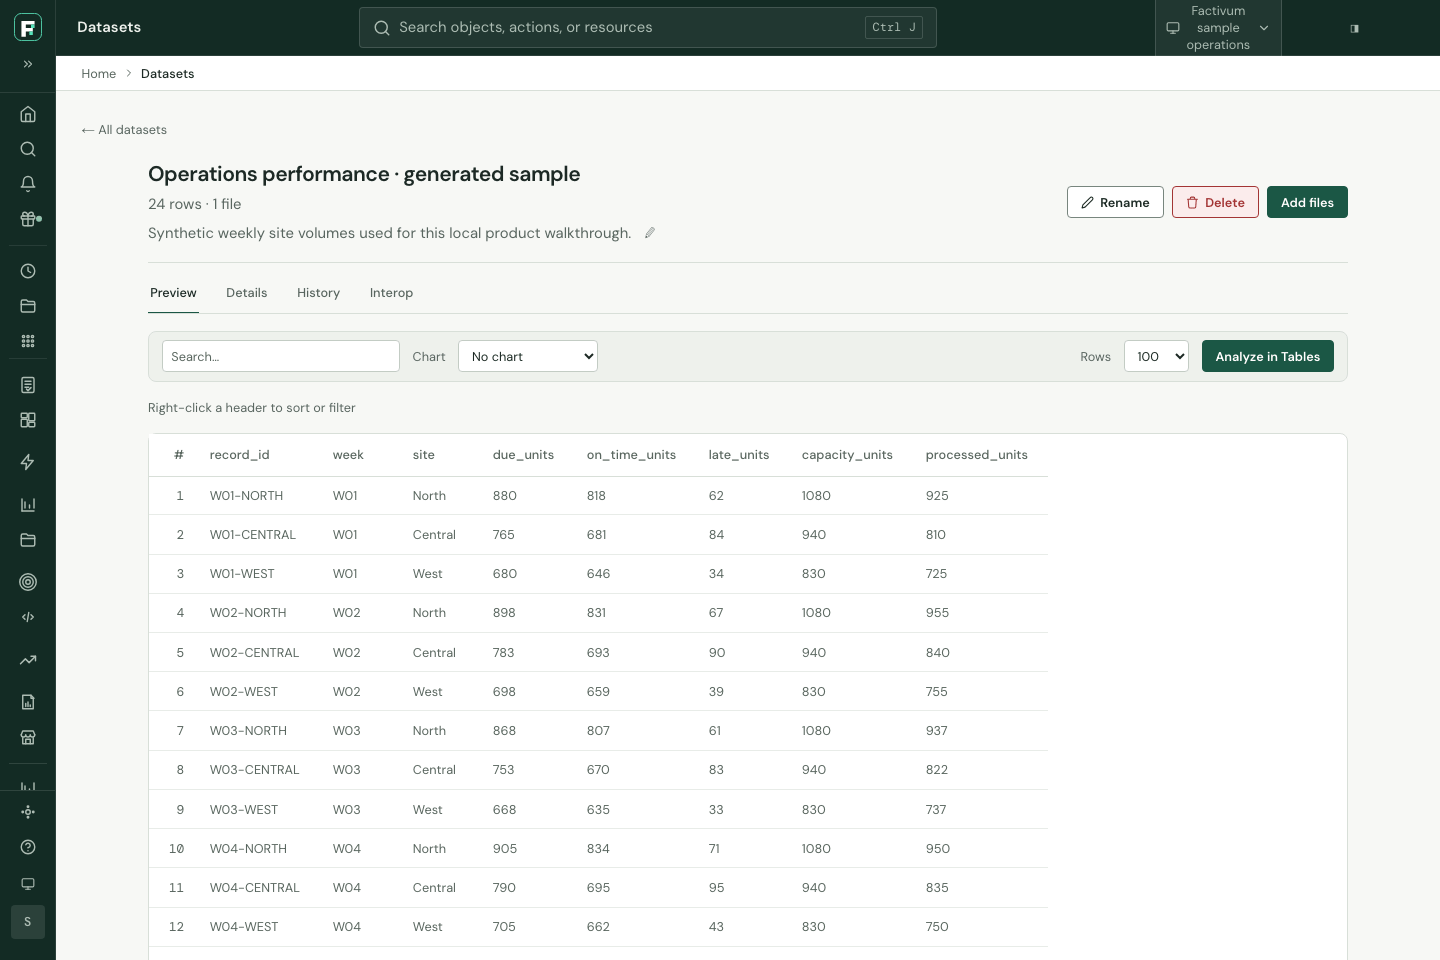1440x960 pixels.
Task: Open the trending arrow icon
Action: coord(28,660)
